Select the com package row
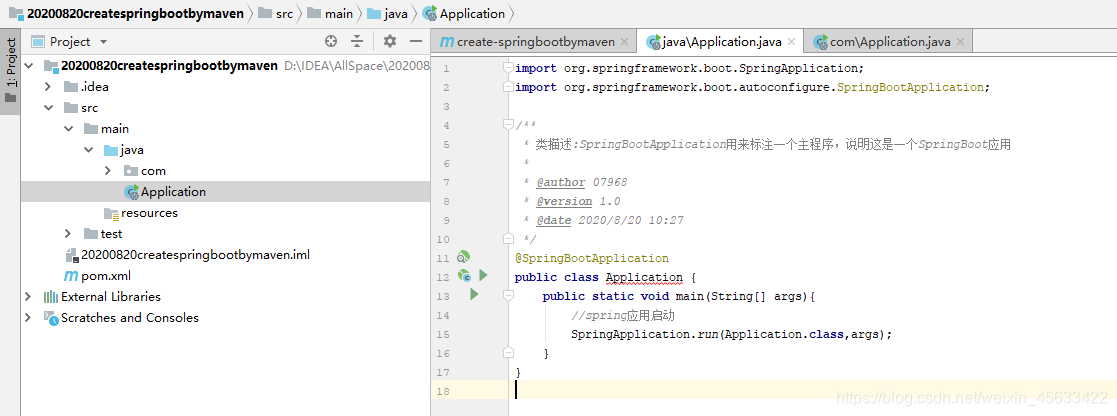This screenshot has height=416, width=1117. tap(225, 171)
